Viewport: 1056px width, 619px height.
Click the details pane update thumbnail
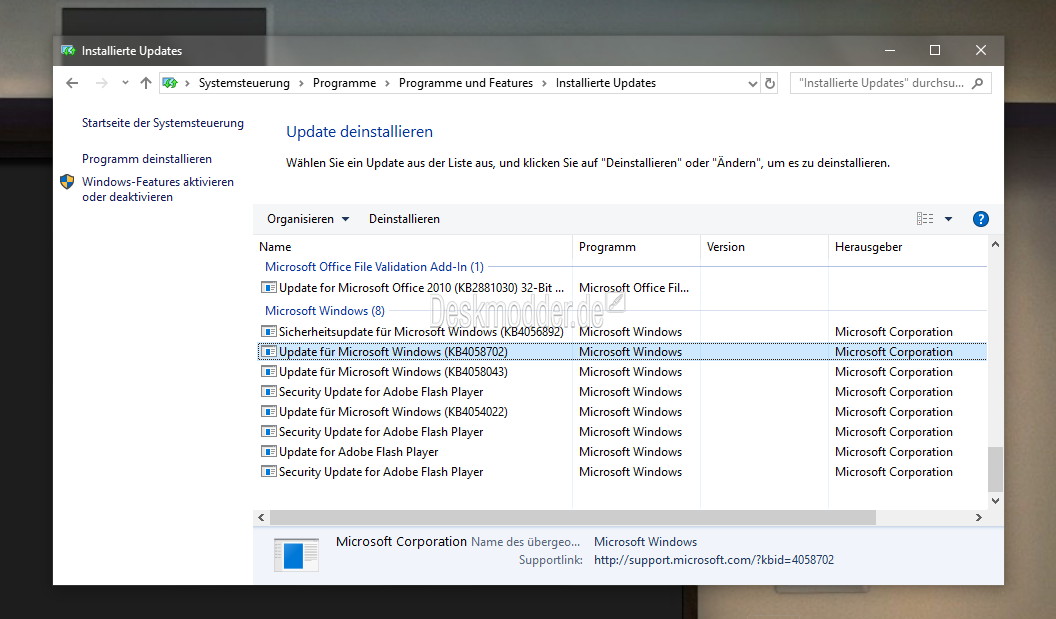pyautogui.click(x=296, y=555)
